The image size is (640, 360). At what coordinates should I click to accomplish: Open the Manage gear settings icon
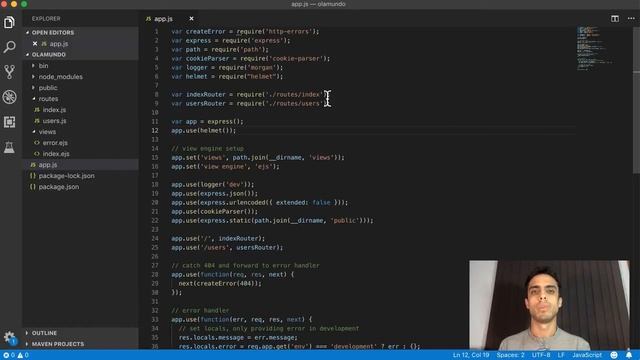click(x=9, y=338)
